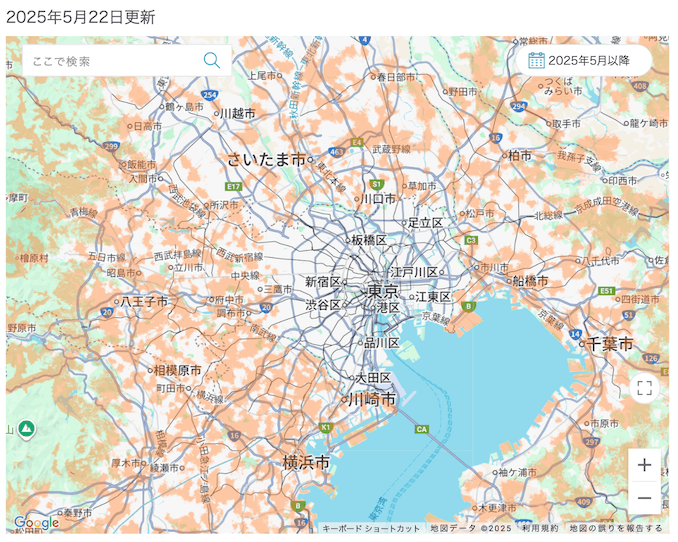Click the 柏市 label

[x=520, y=155]
